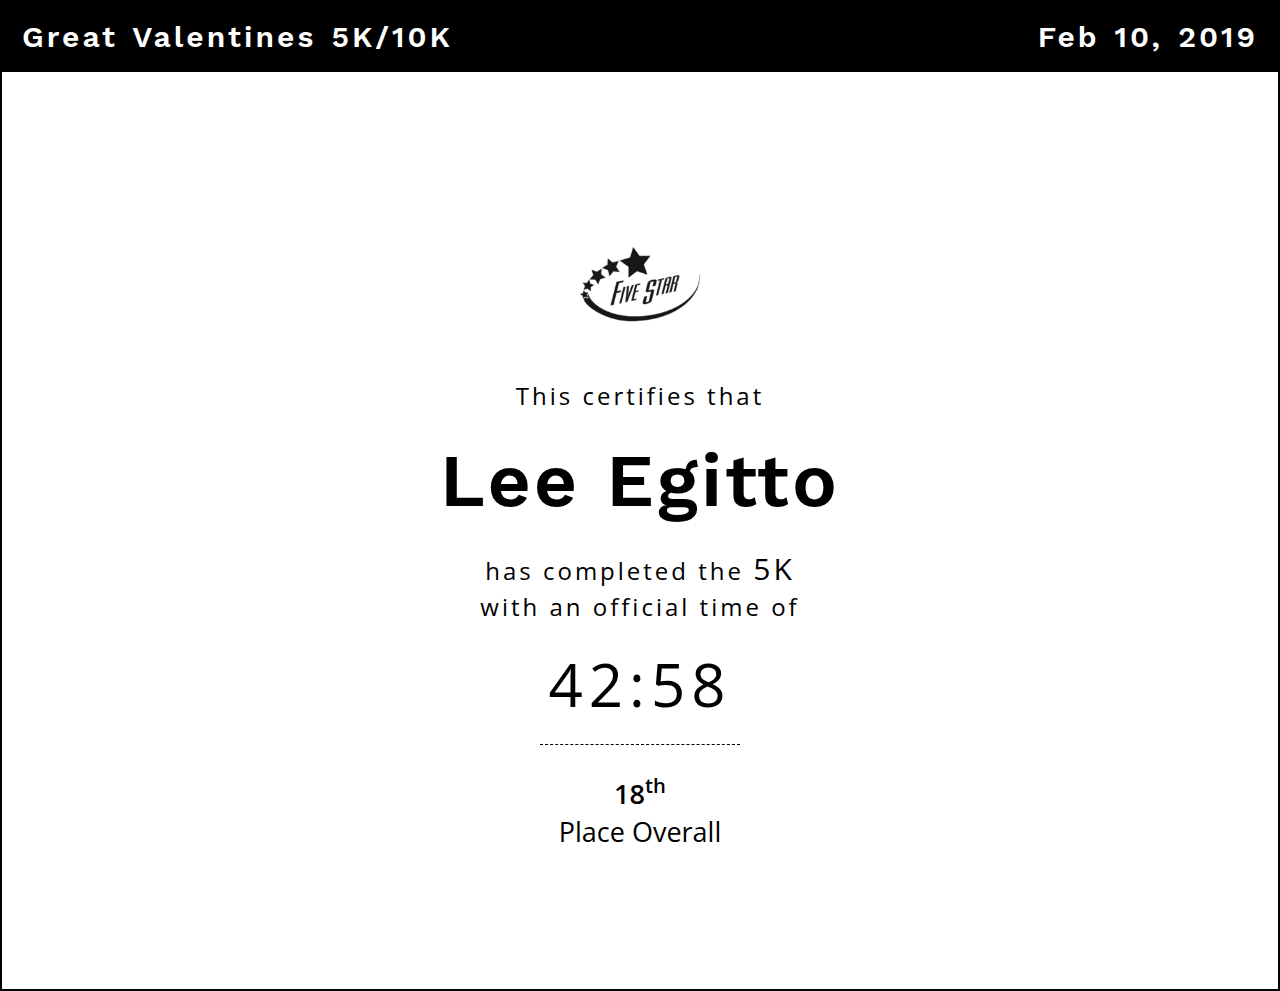
Task: Click the year 2019 in the header
Action: pyautogui.click(x=1216, y=37)
